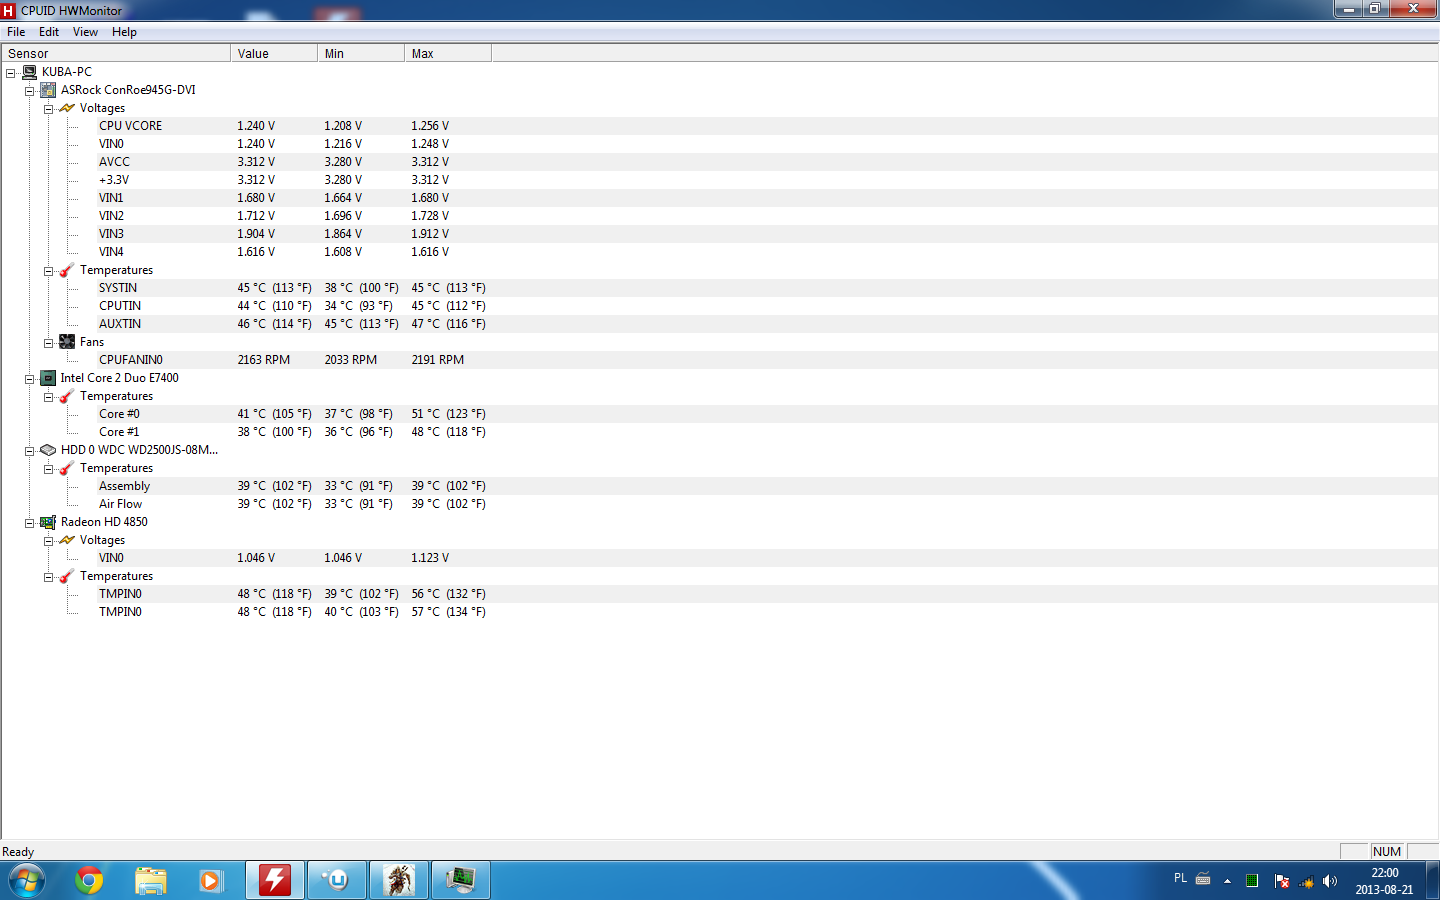Collapse the Radeon Voltages group
Image resolution: width=1440 pixels, height=900 pixels.
49,541
